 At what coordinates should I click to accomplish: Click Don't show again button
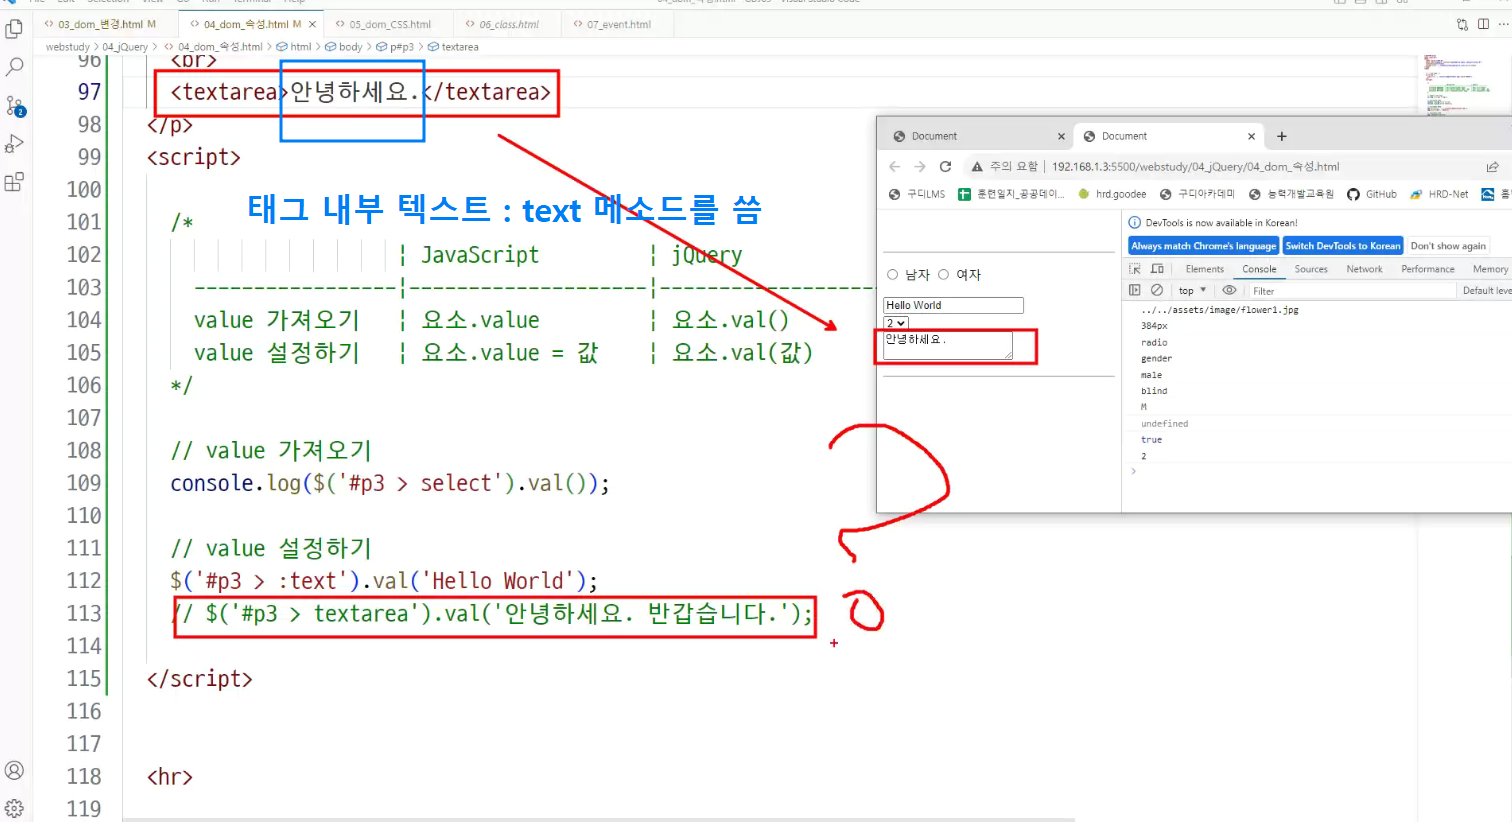[x=1448, y=246]
